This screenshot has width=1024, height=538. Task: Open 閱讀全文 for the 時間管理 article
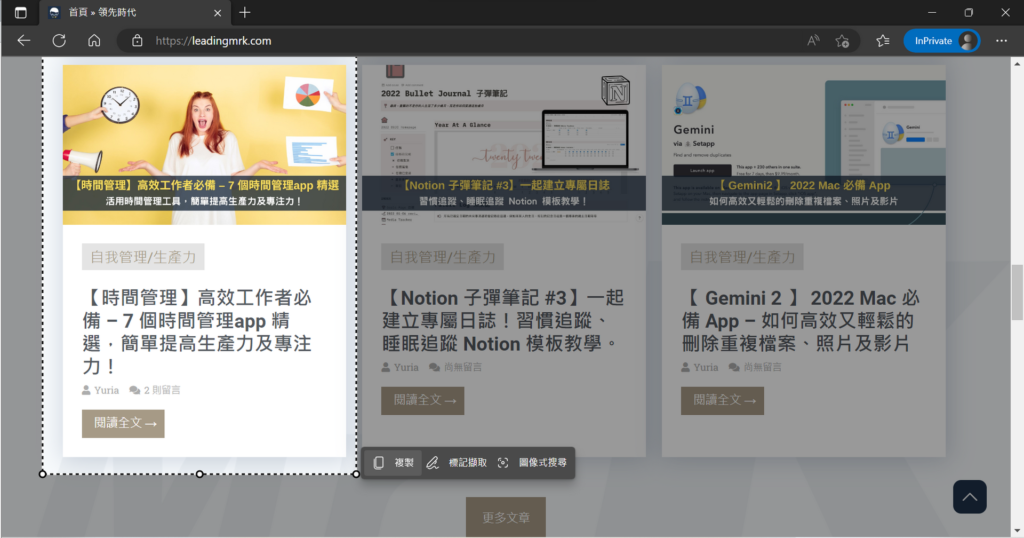tap(123, 423)
